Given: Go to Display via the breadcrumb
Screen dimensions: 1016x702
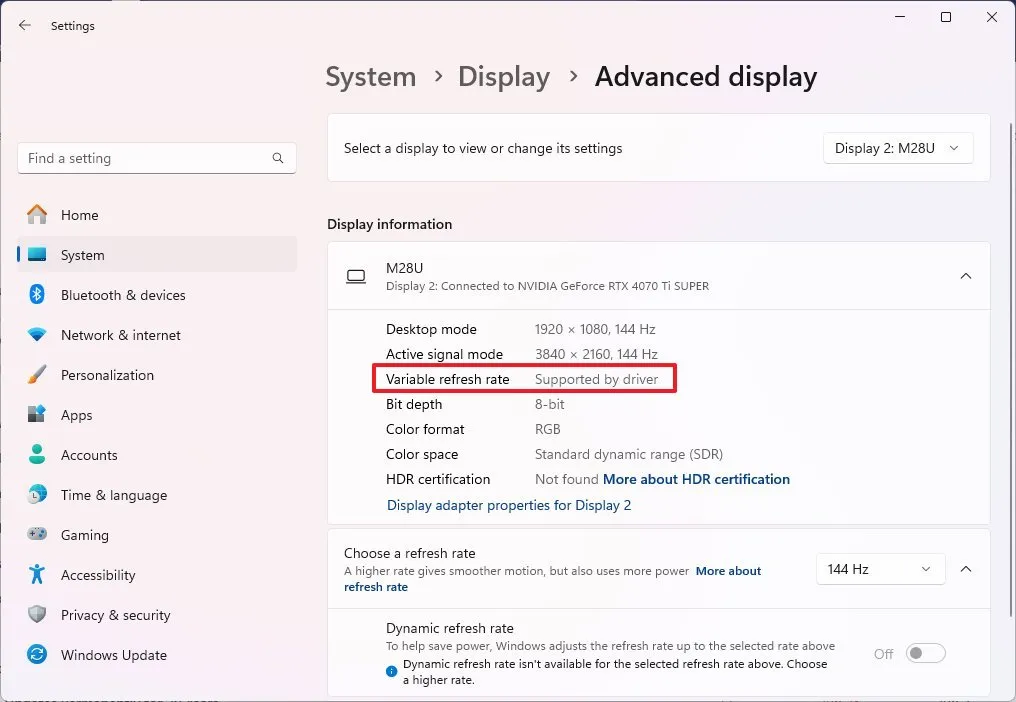Looking at the screenshot, I should (x=503, y=77).
